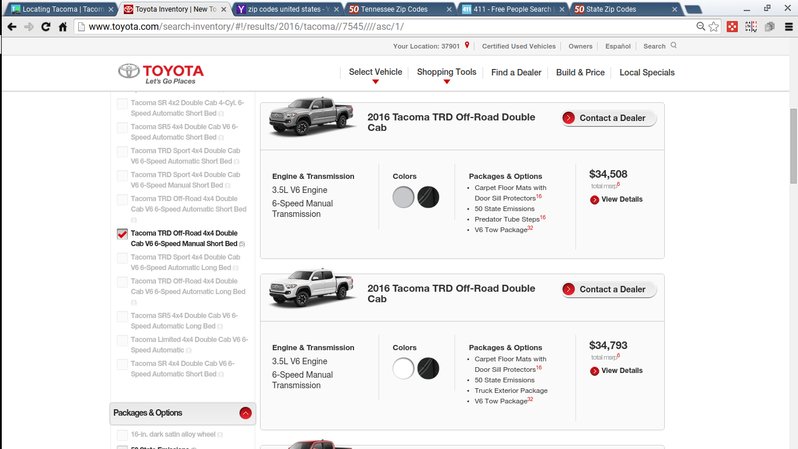The width and height of the screenshot is (798, 449).
Task: Check TRD Sport 4x4 Manual Short Bed
Action: tap(122, 176)
